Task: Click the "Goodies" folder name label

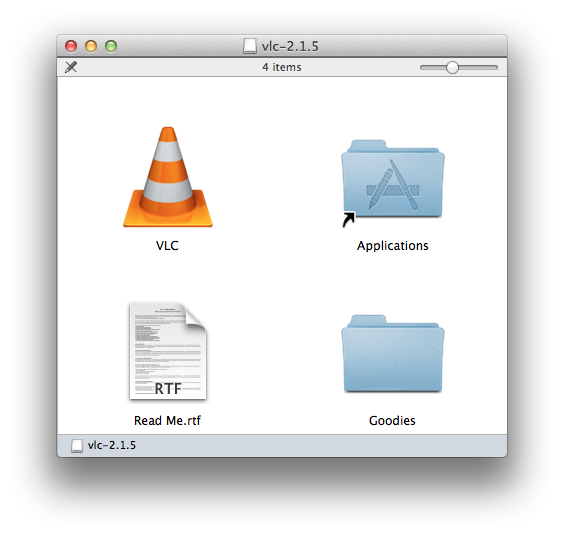Action: 392,421
